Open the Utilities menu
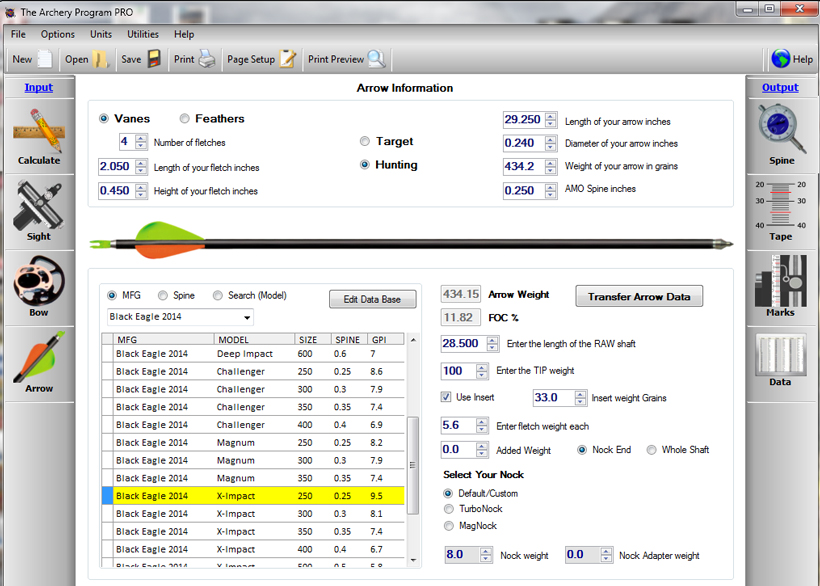The width and height of the screenshot is (820, 586). [x=143, y=34]
